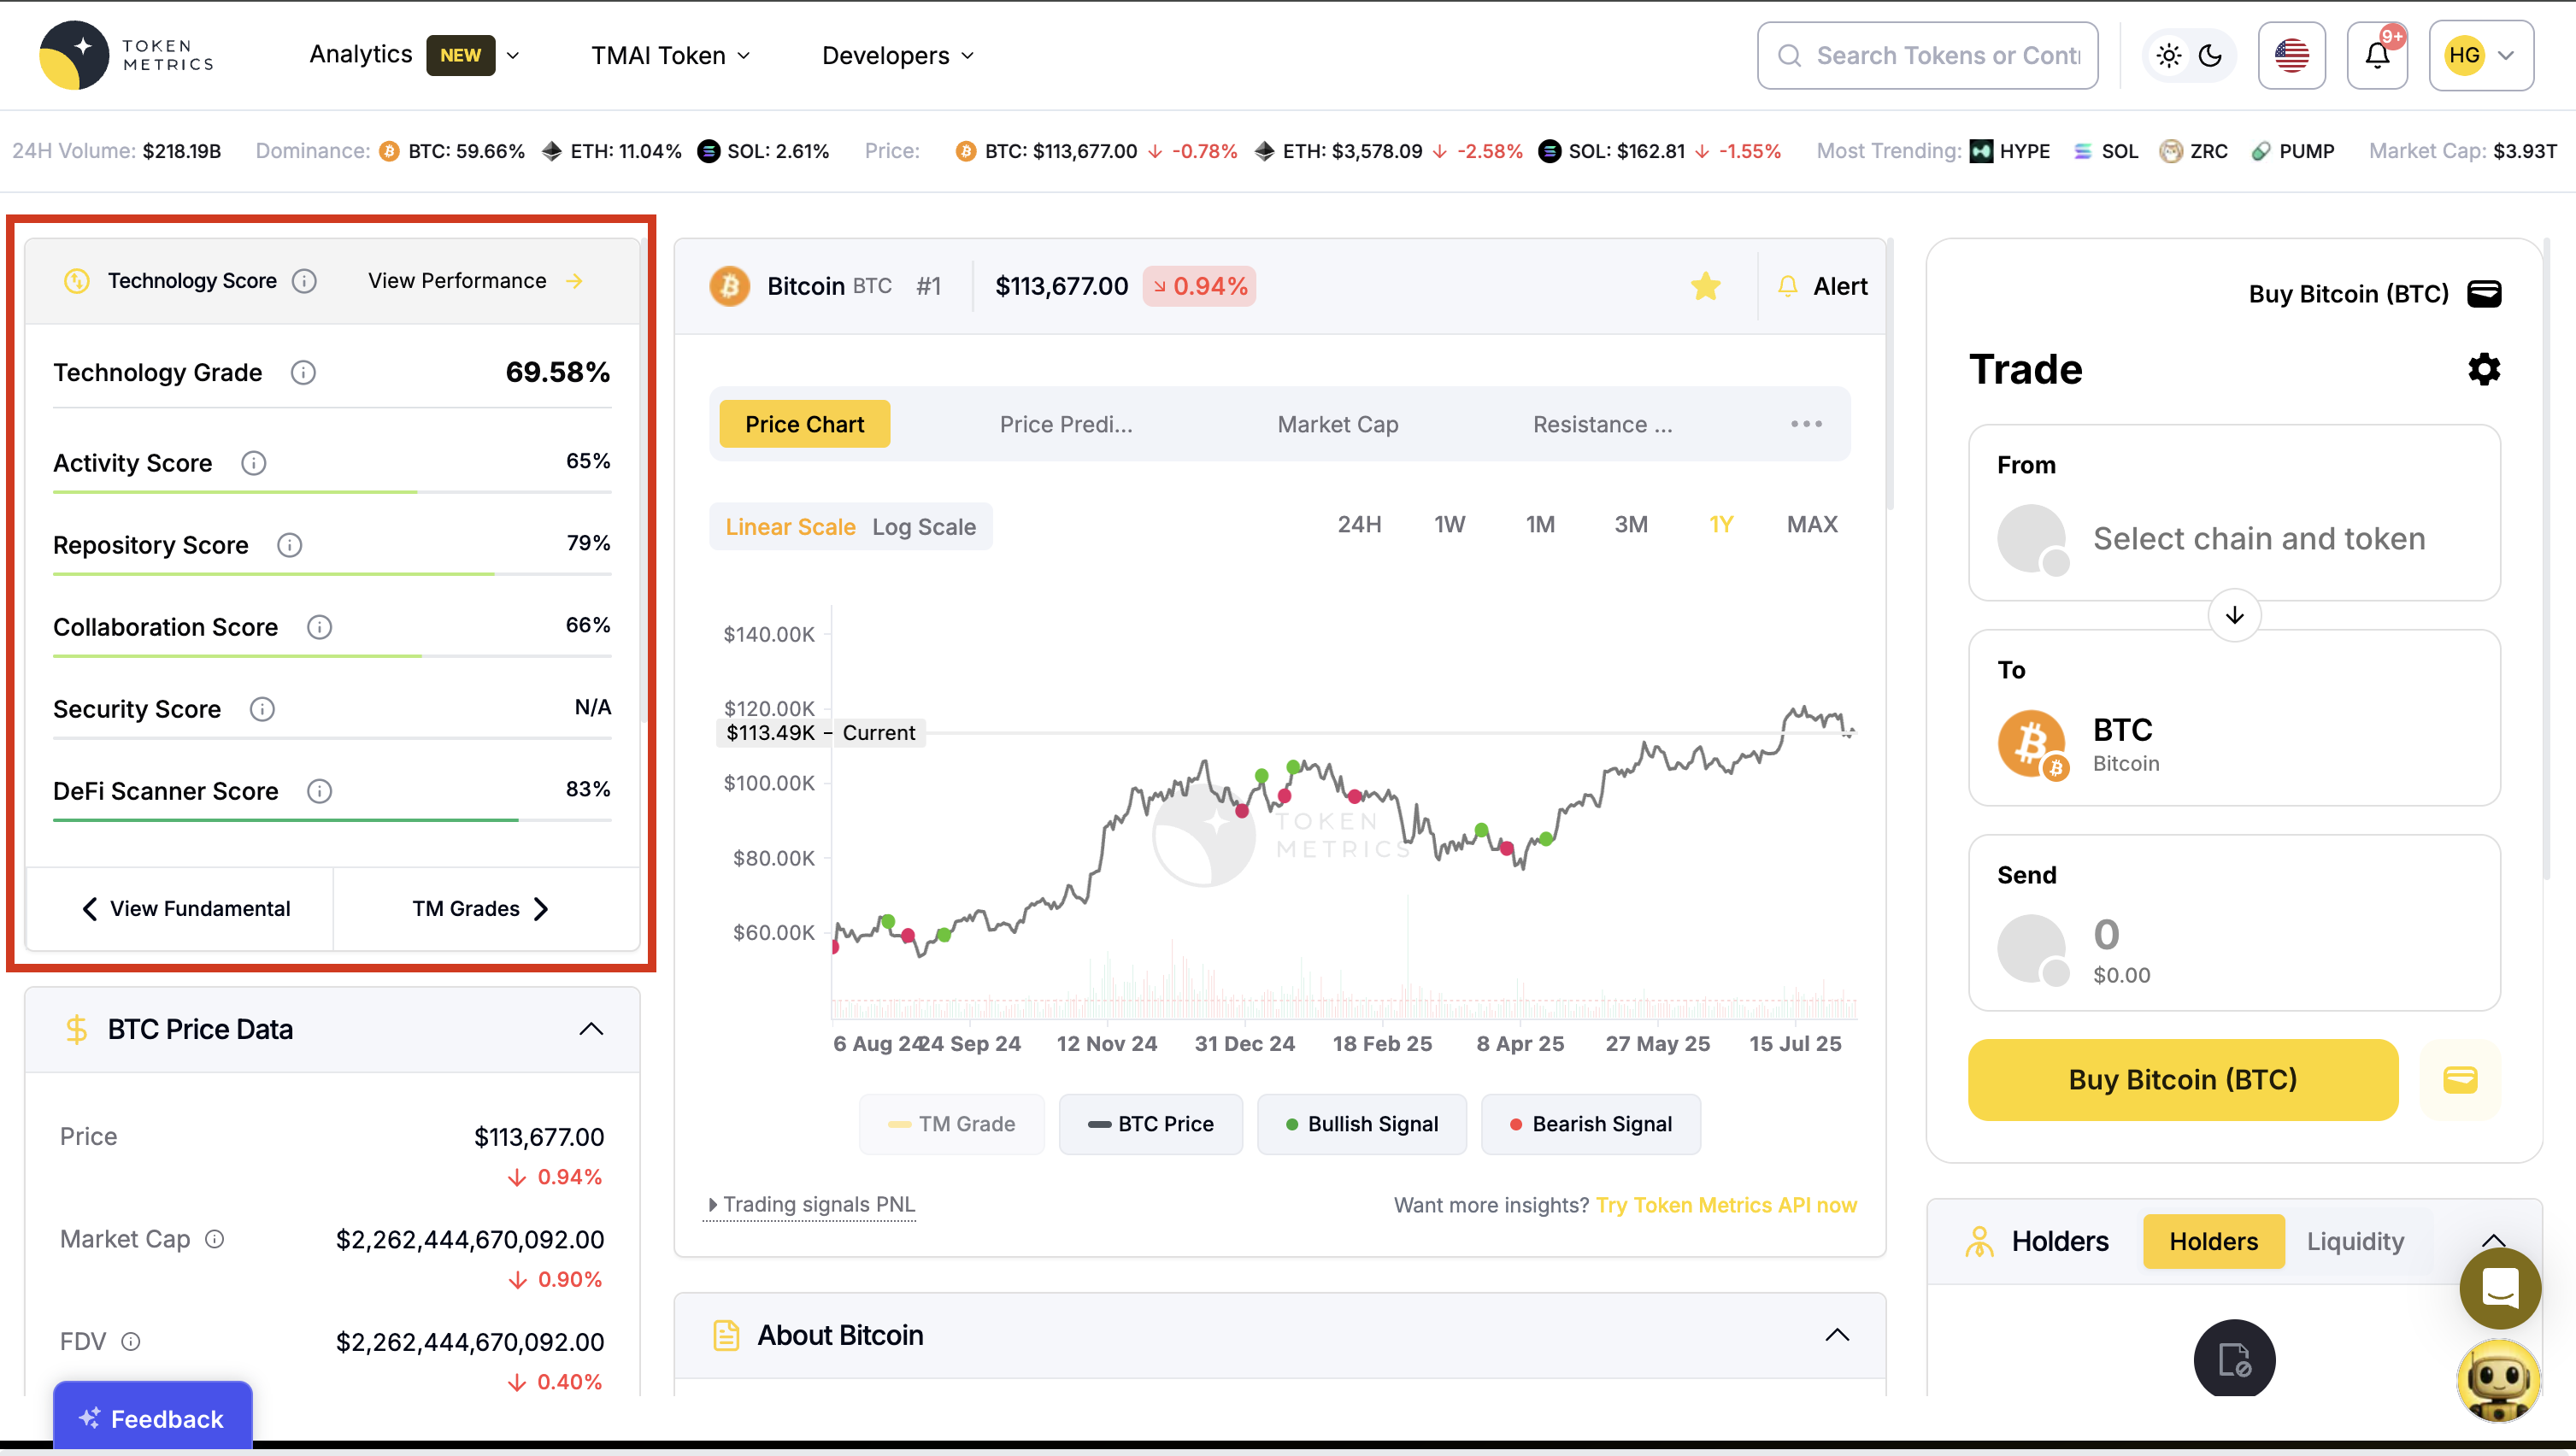Select the Liquidity tab
Screen dimensions: 2576x1456
[2355, 1241]
